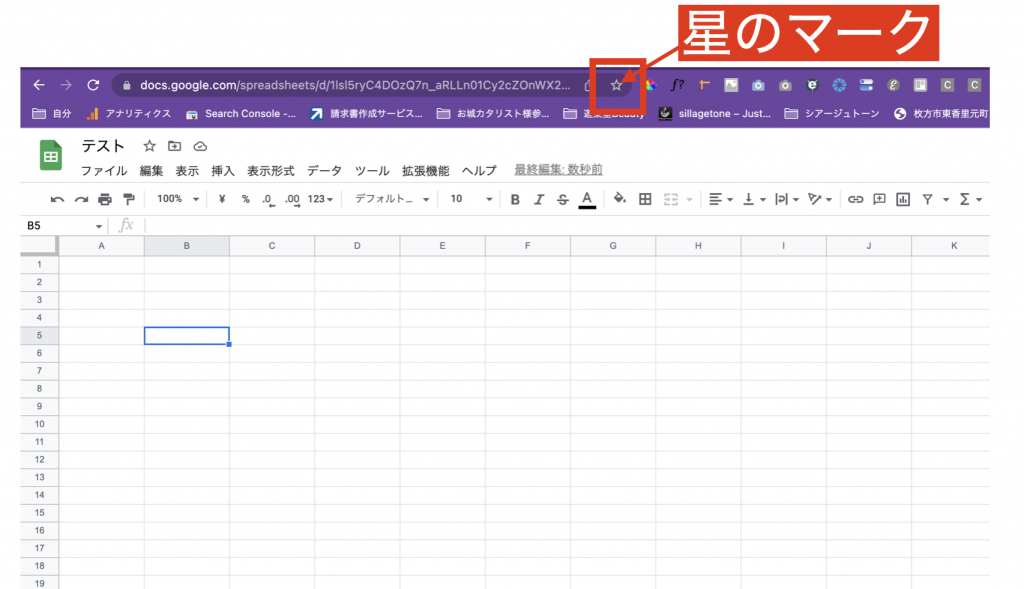The height and width of the screenshot is (589, 1024).
Task: Click the camera extension icon
Action: pos(758,85)
